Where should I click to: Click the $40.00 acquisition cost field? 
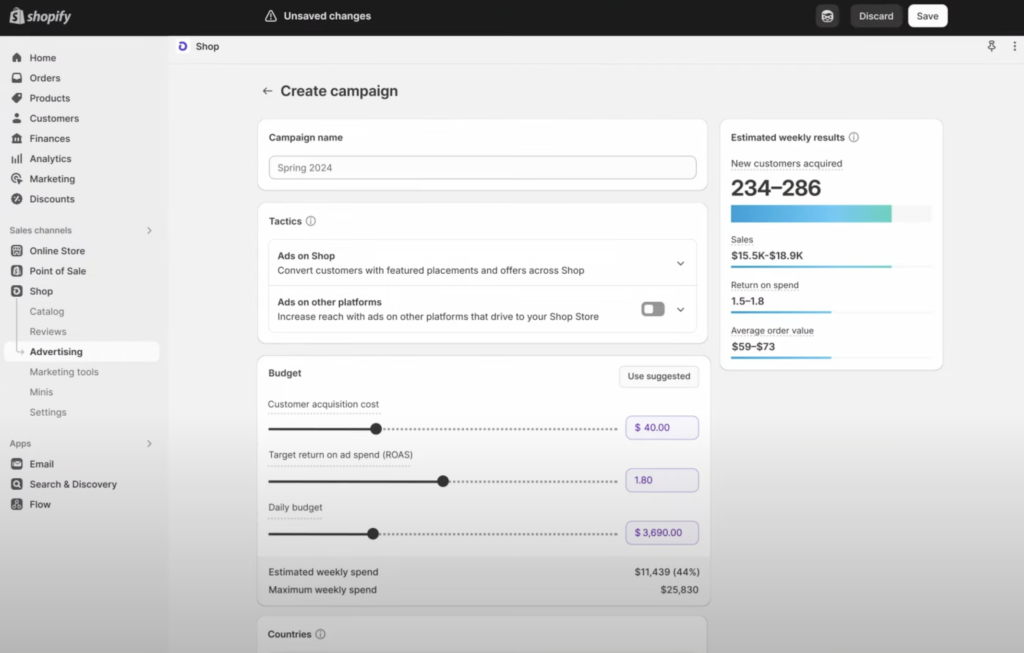pos(662,428)
